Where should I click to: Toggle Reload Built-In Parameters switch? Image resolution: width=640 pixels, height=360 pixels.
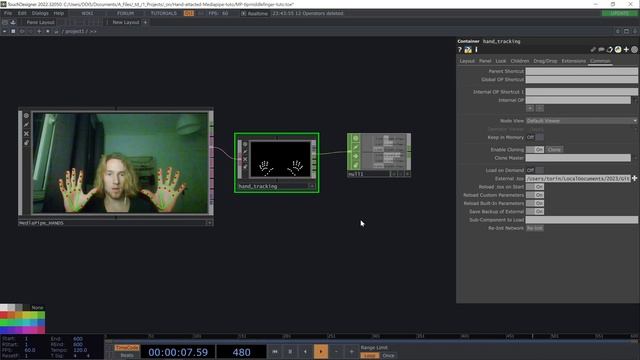tap(535, 203)
